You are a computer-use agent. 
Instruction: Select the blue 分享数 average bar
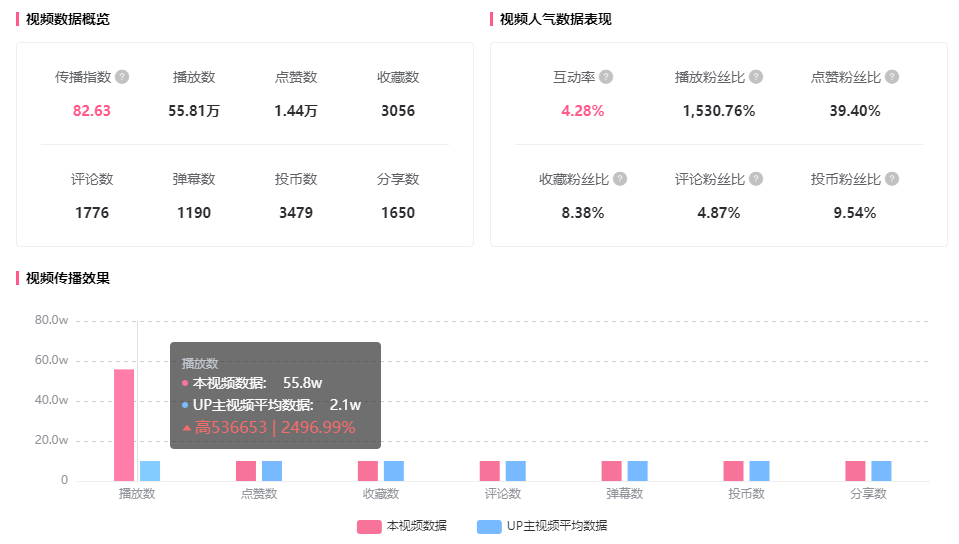(881, 471)
